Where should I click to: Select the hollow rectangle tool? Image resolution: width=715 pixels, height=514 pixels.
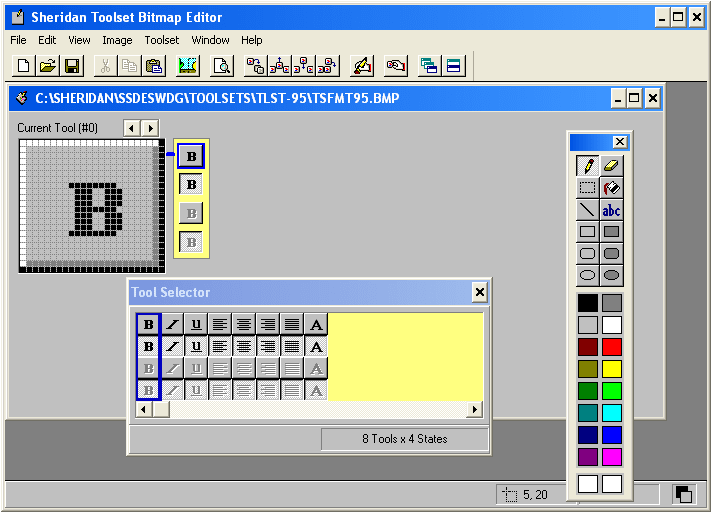[587, 232]
